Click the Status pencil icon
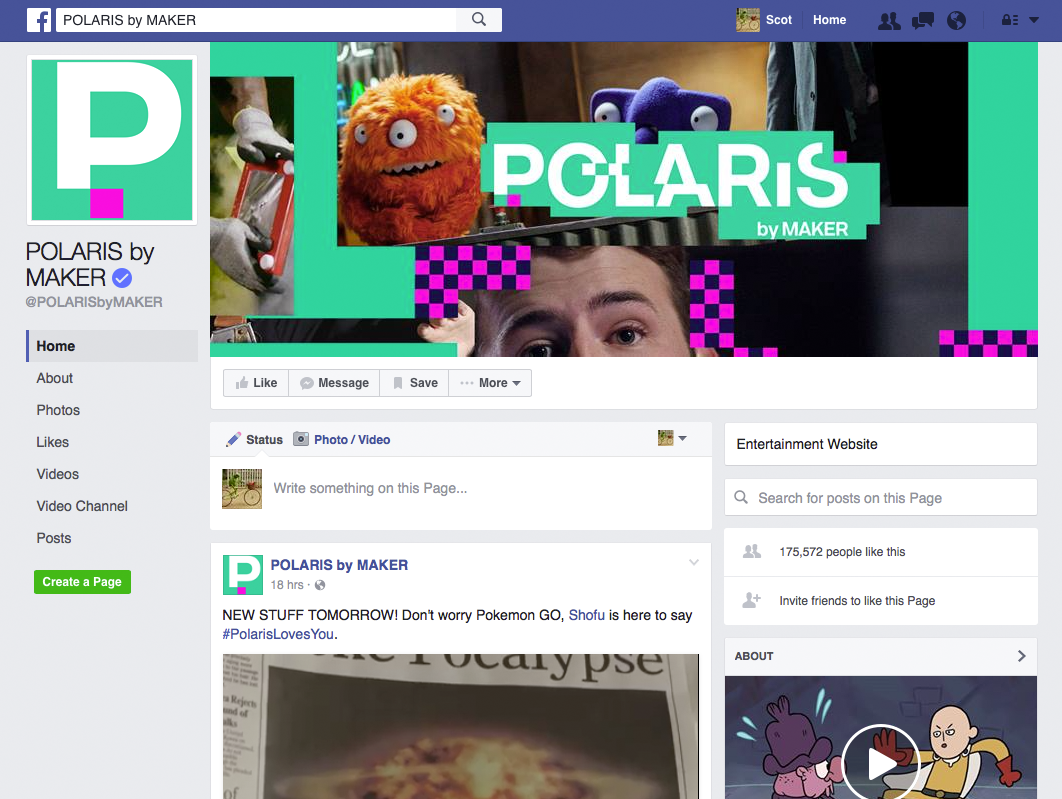This screenshot has height=799, width=1062. (234, 439)
